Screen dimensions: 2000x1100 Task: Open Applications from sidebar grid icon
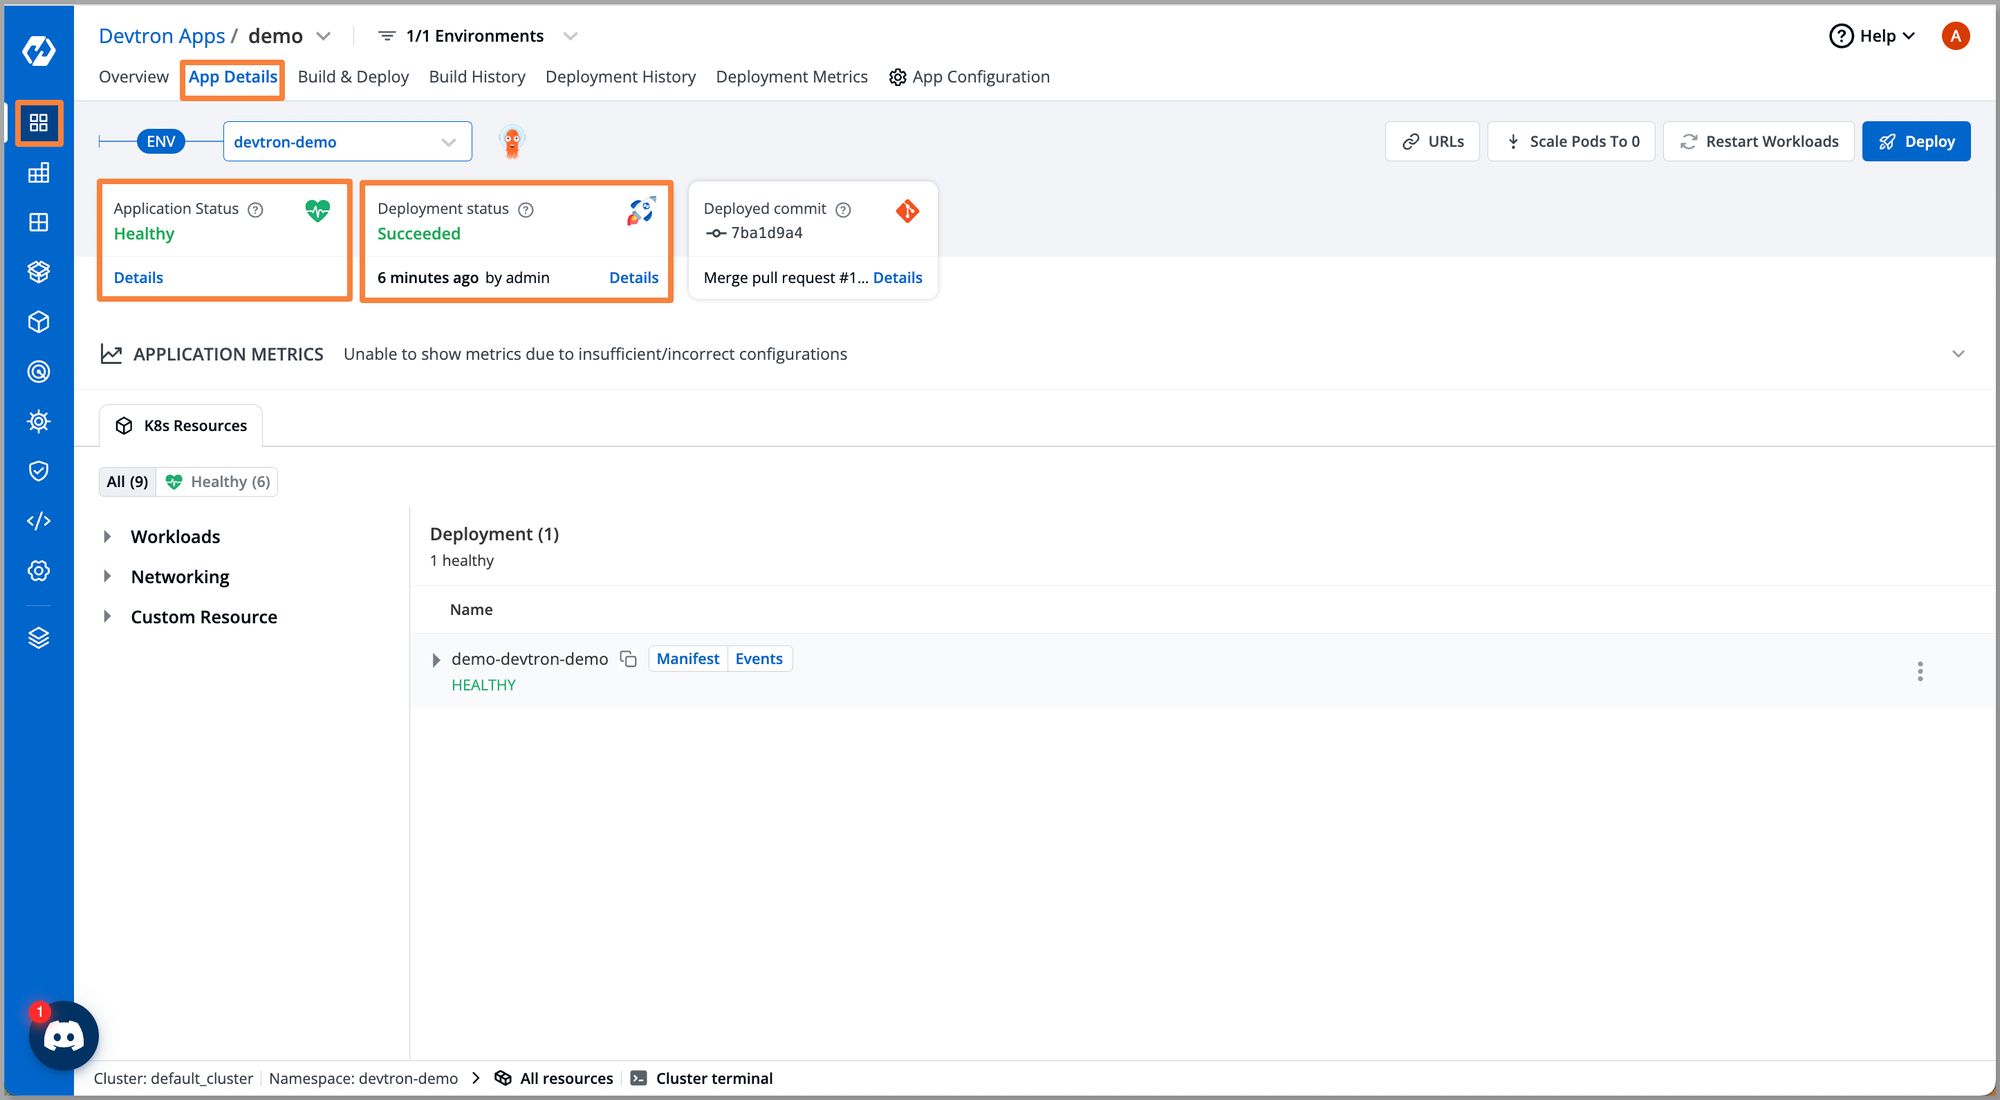pos(39,123)
